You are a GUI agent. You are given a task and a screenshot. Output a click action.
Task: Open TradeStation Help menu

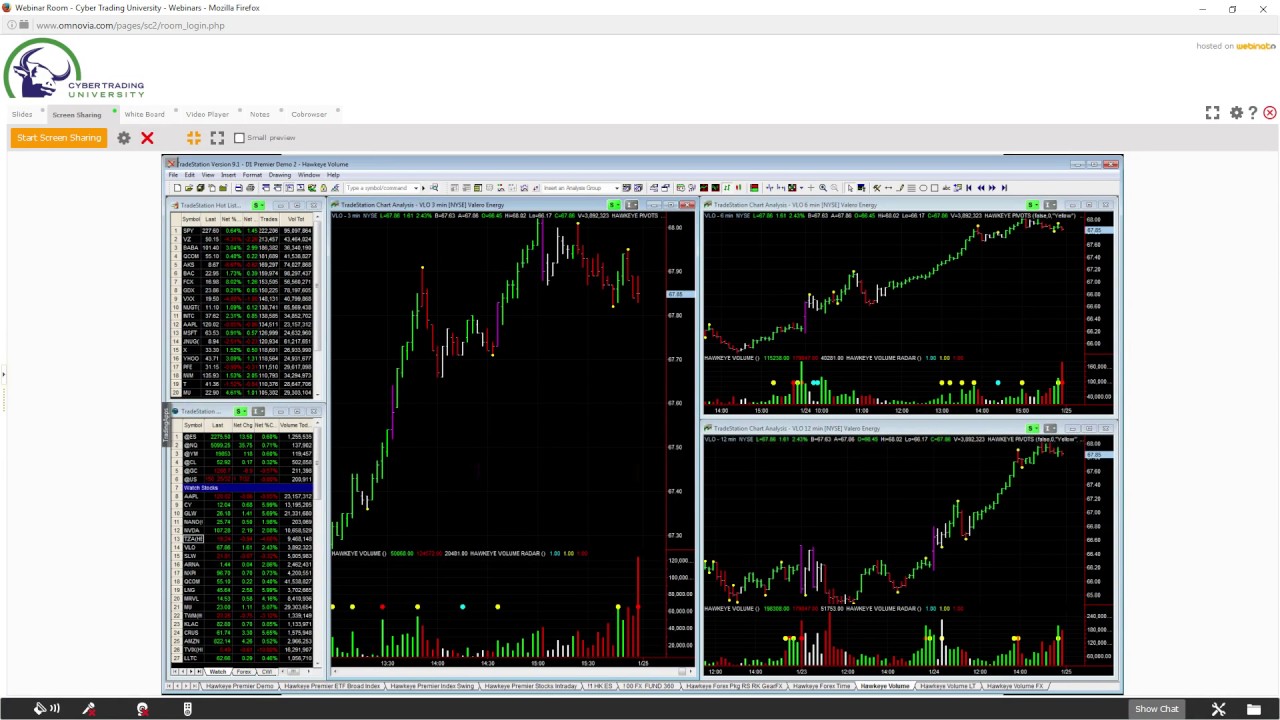pyautogui.click(x=333, y=175)
